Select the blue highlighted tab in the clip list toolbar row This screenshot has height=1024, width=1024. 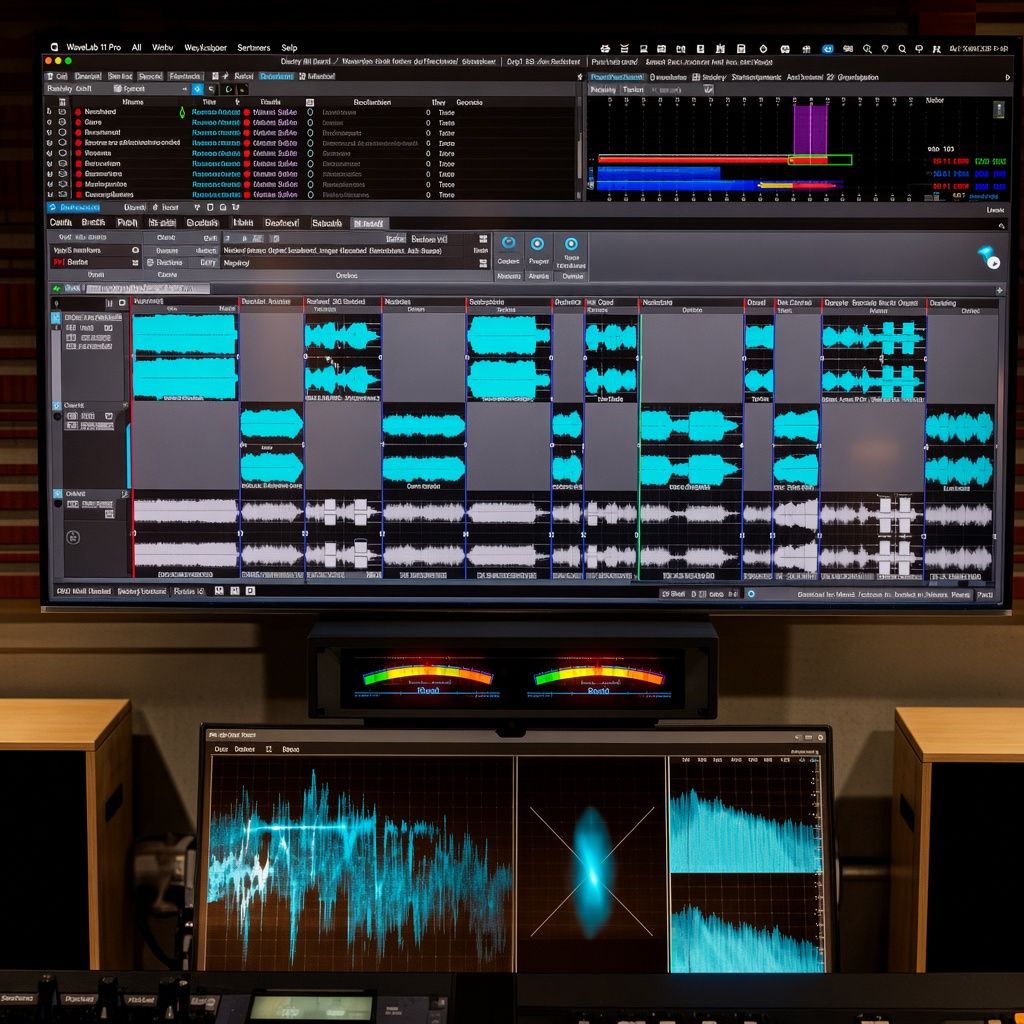[276, 76]
